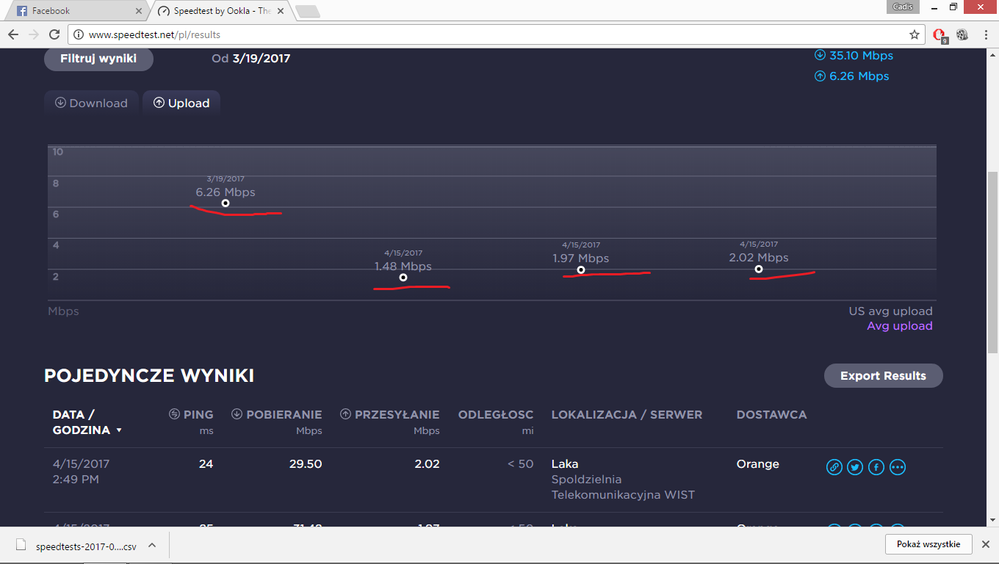The image size is (999, 564).
Task: Sort results by Data / Godzina arrow
Action: (x=120, y=431)
